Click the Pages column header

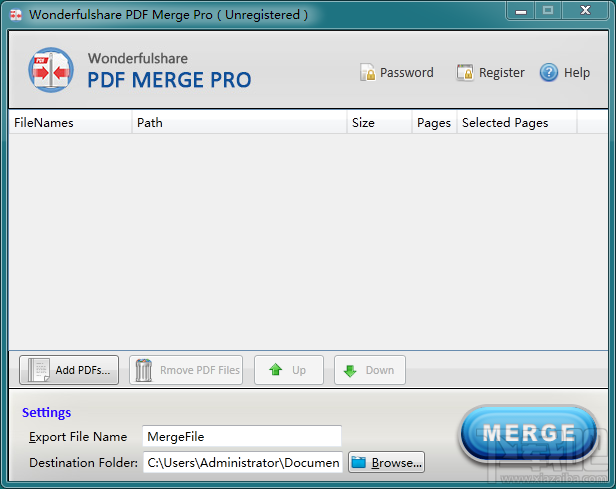434,123
